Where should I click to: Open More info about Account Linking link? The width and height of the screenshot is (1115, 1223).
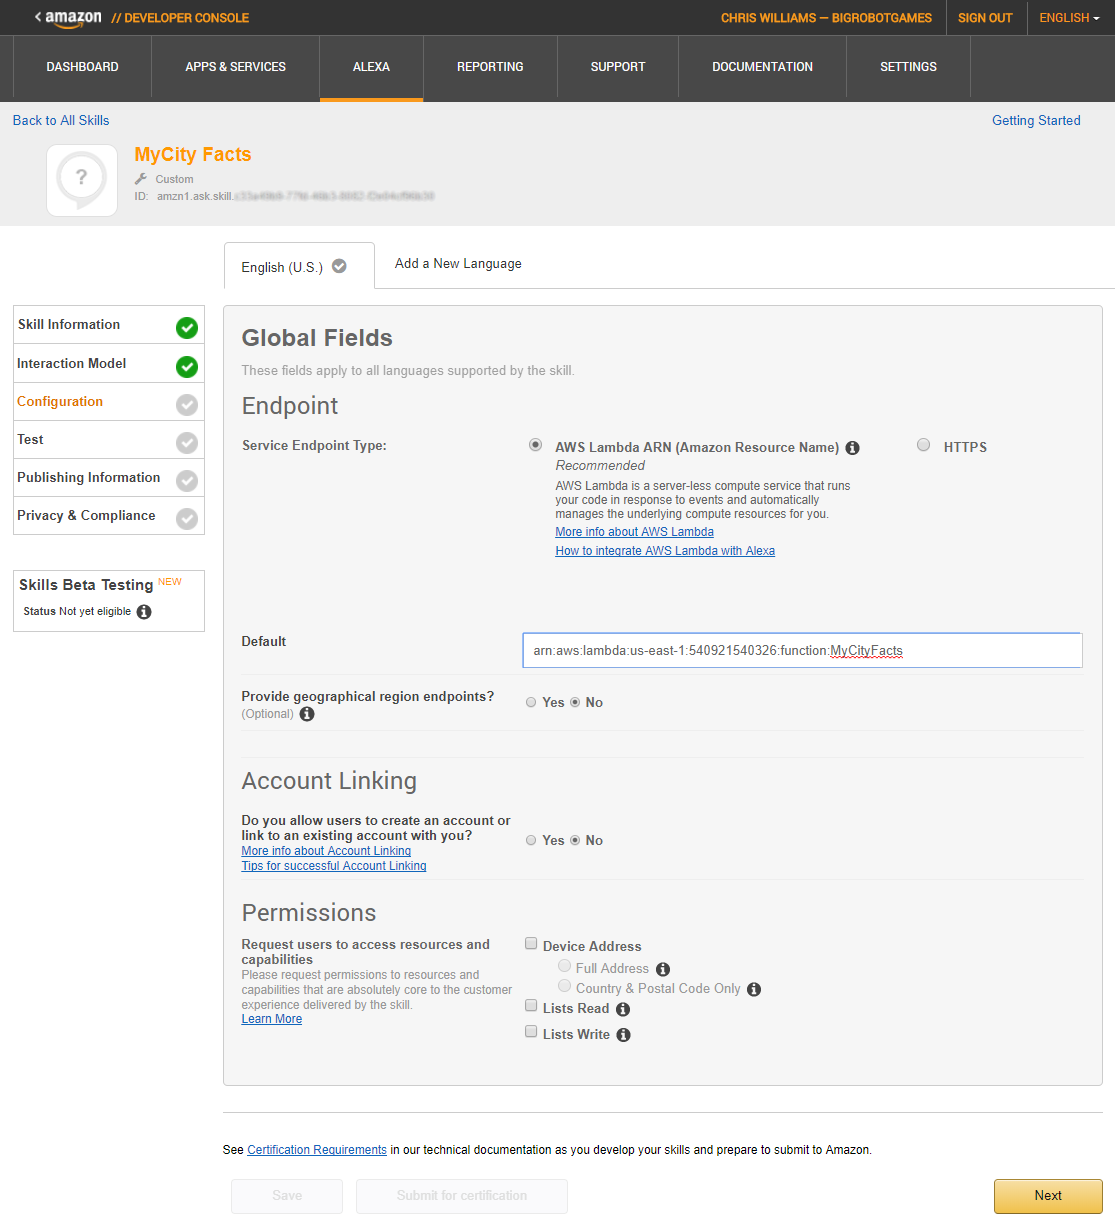pyautogui.click(x=326, y=851)
